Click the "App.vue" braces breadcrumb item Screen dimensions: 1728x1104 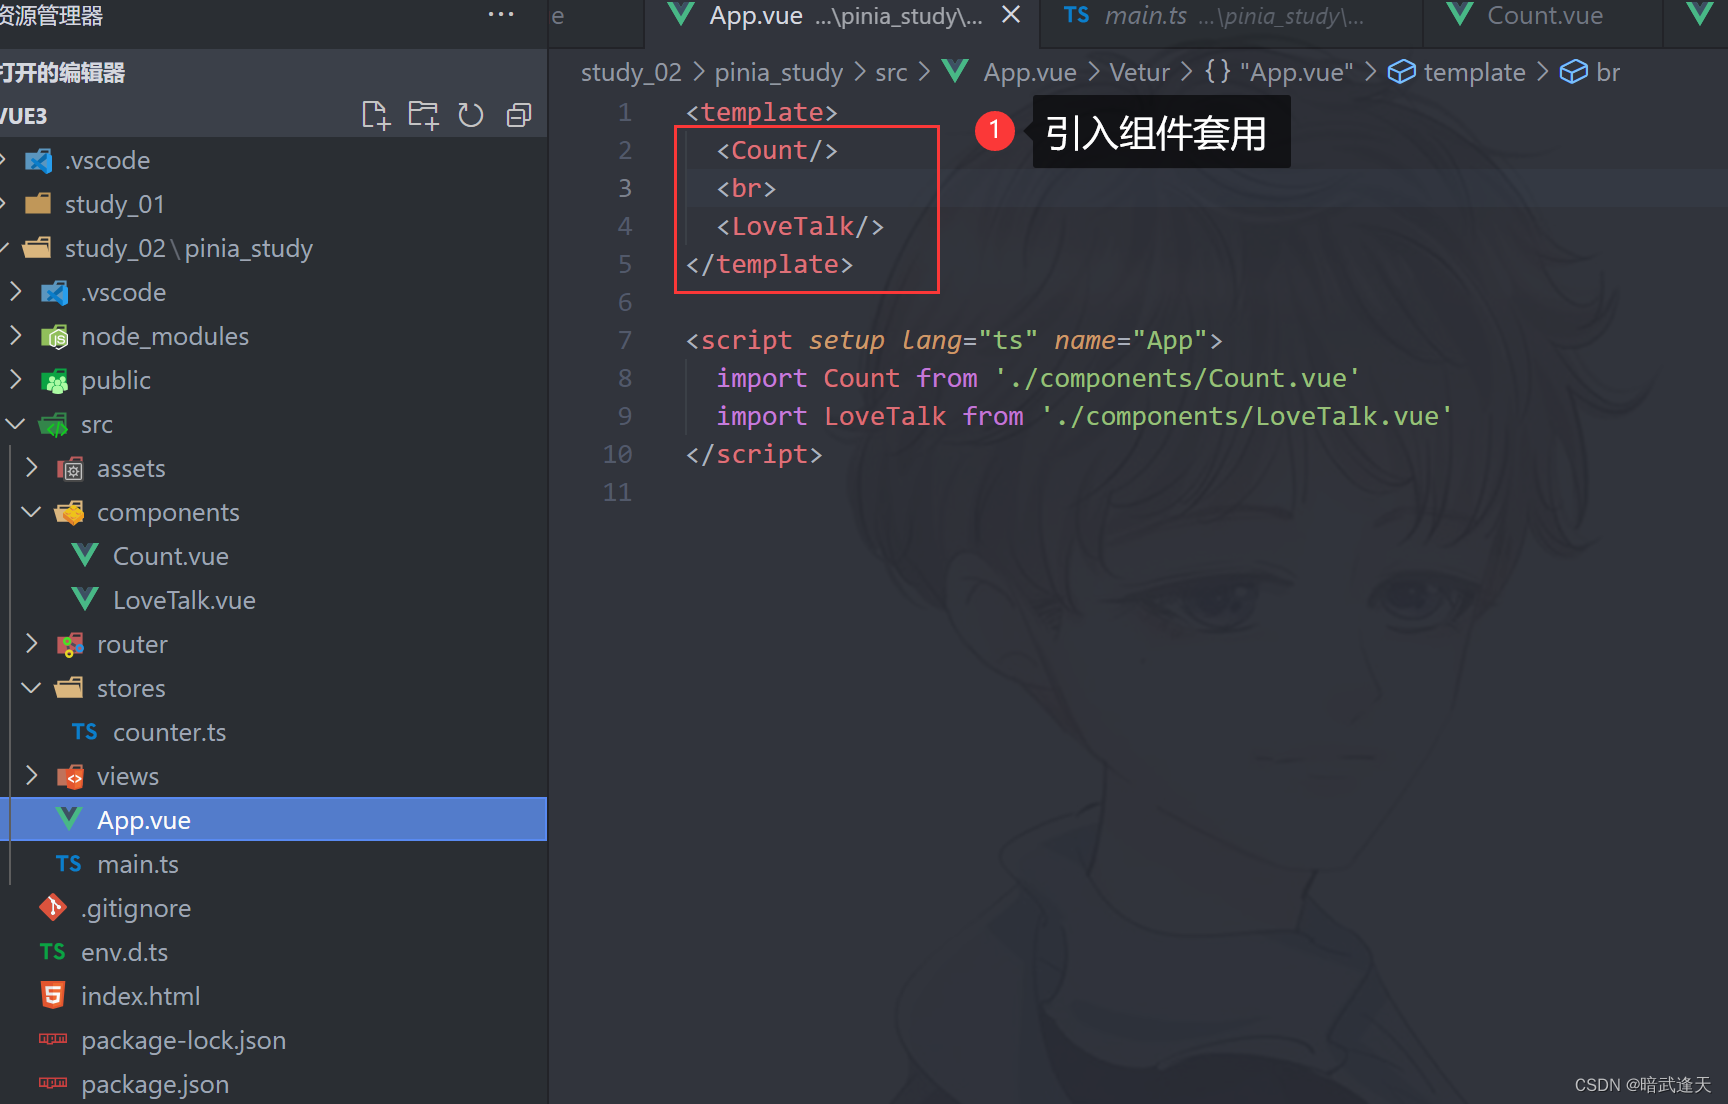coord(1278,72)
